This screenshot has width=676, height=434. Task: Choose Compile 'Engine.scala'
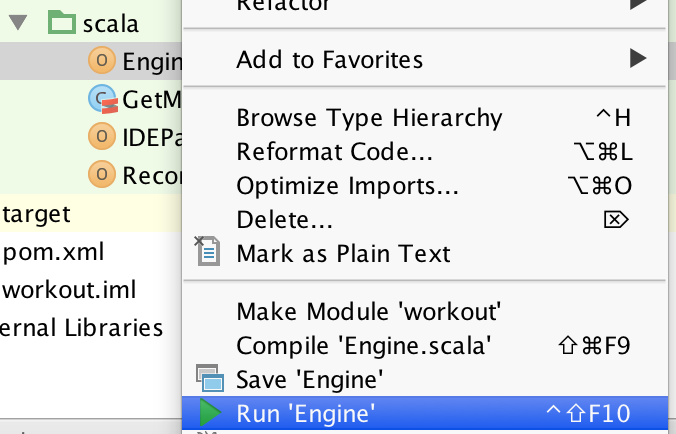pyautogui.click(x=364, y=346)
